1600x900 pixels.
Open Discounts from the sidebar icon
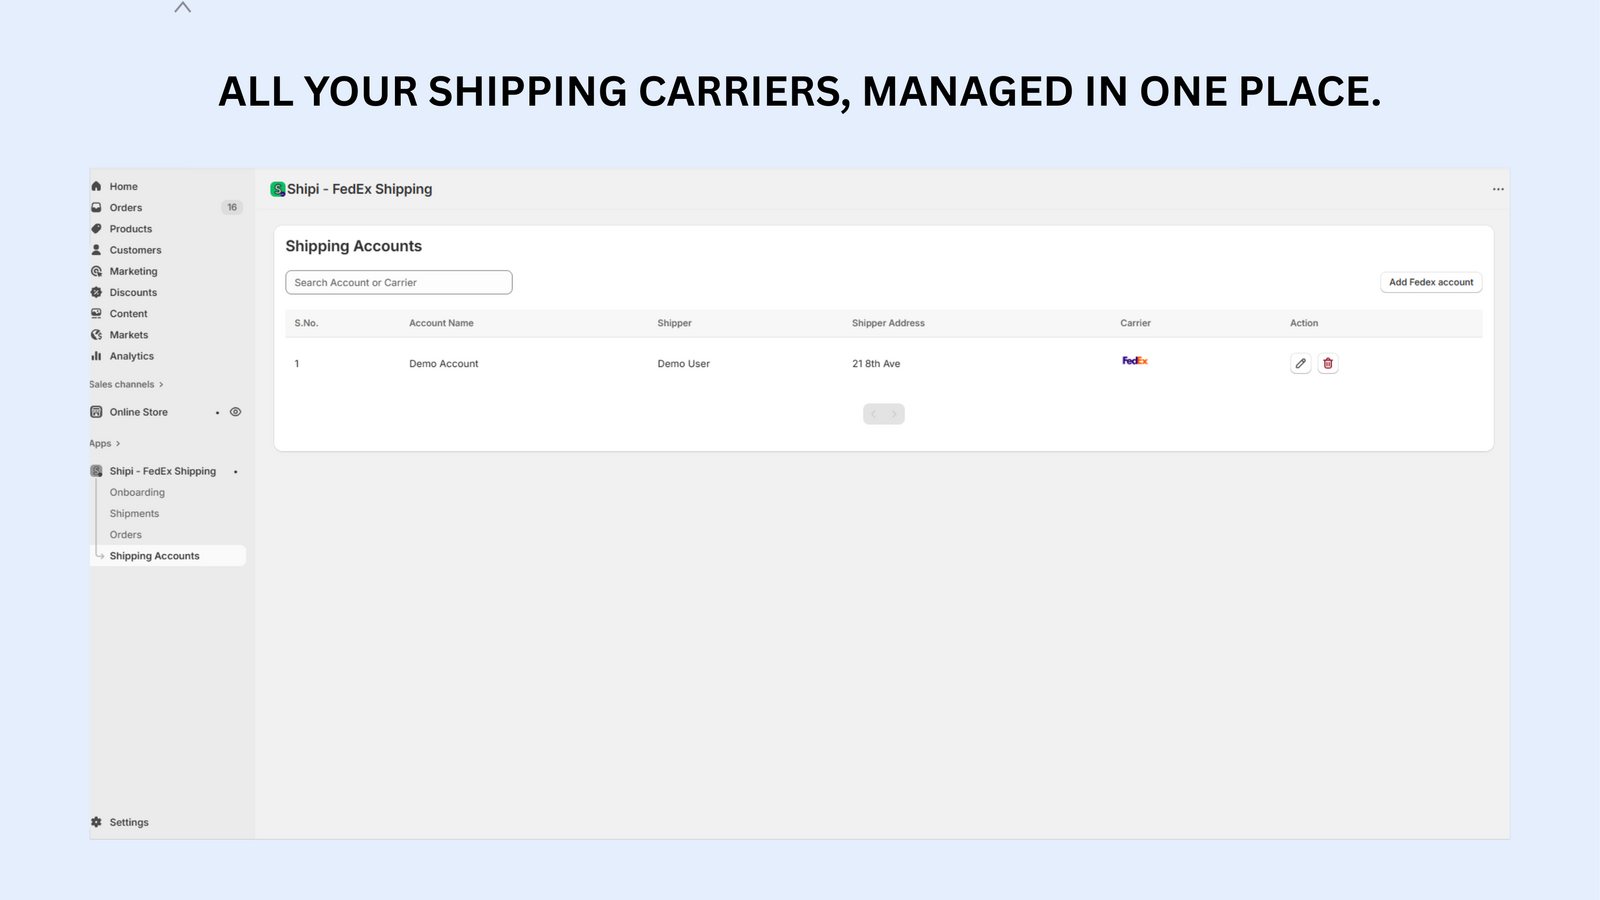click(x=96, y=292)
